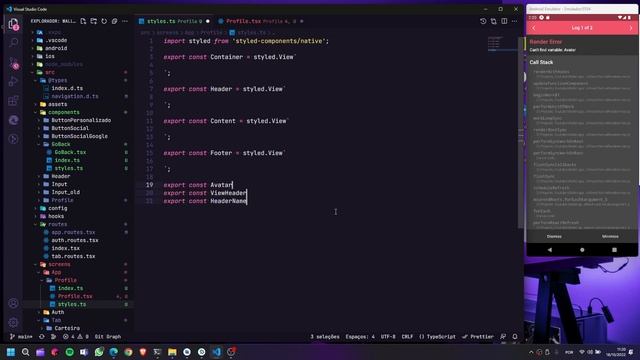Go to next log in emulator error screen
This screenshot has width=640, height=360.
631,28
